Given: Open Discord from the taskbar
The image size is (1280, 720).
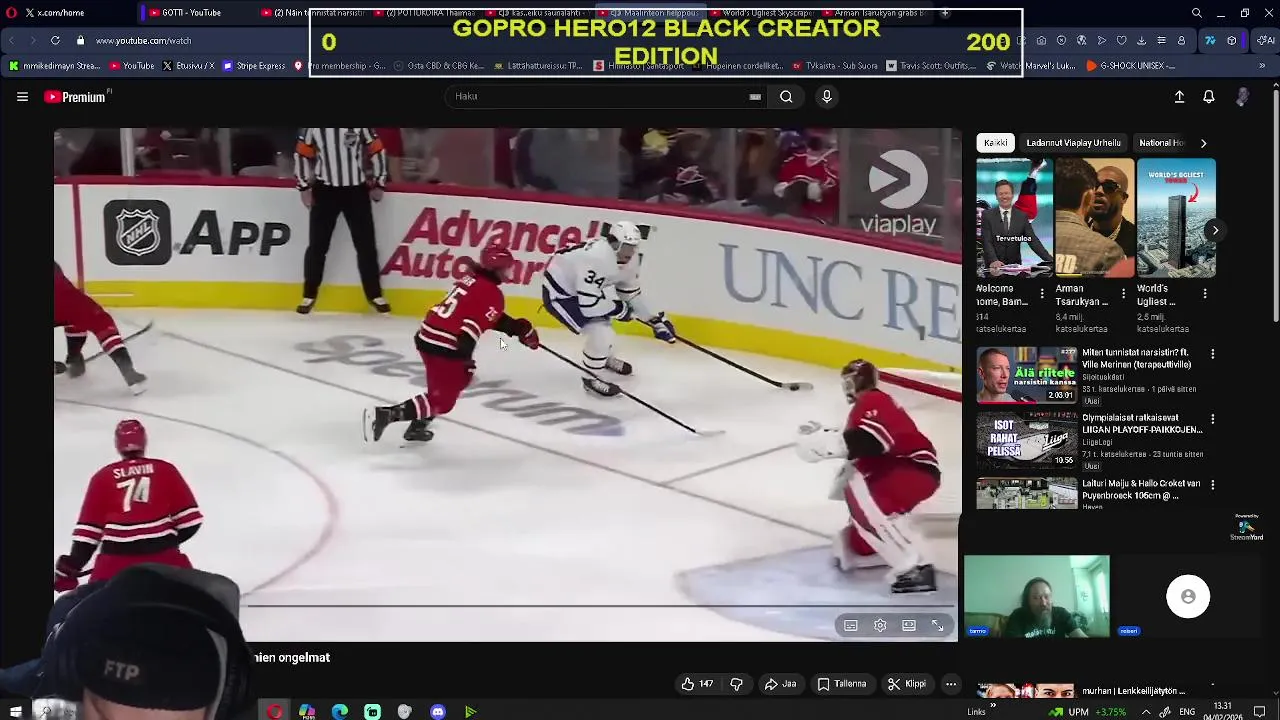Looking at the screenshot, I should 438,712.
